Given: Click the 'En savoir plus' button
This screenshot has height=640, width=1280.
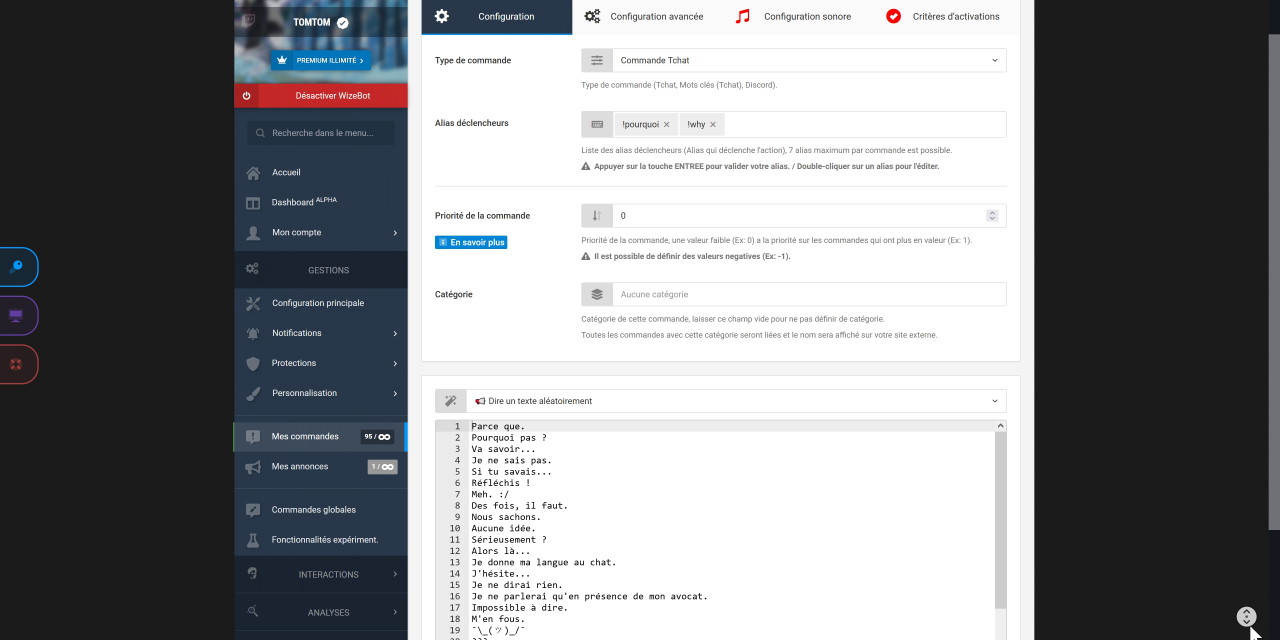Looking at the screenshot, I should tap(471, 242).
